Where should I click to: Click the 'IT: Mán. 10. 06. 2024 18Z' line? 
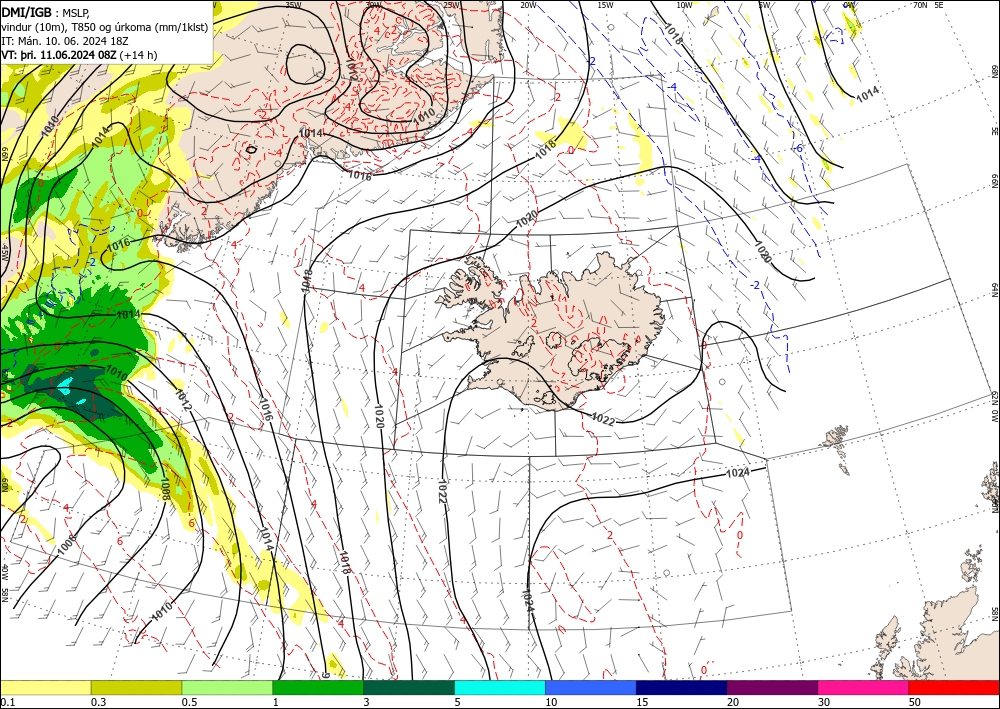coord(66,41)
